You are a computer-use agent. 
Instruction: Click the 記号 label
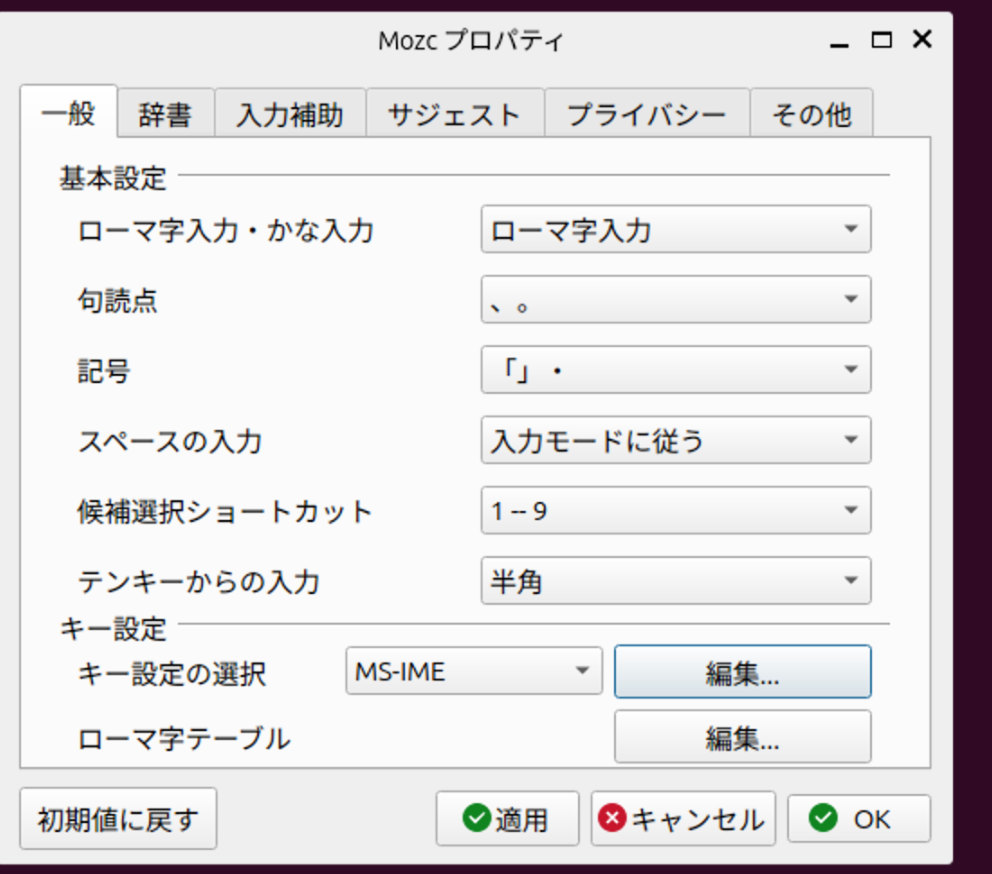pyautogui.click(x=104, y=371)
